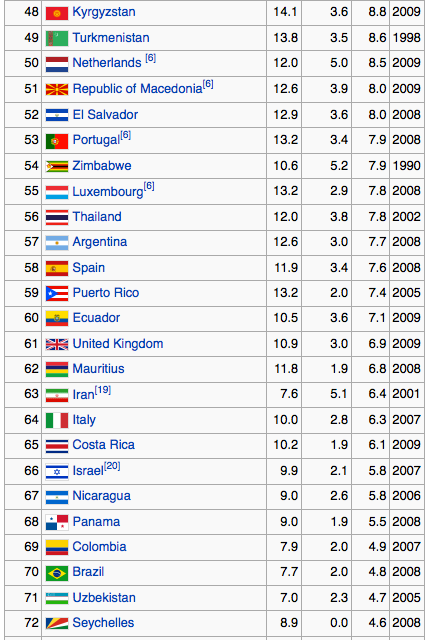Select the Thailand row's 2002 year cell
The height and width of the screenshot is (640, 428).
pos(406,217)
